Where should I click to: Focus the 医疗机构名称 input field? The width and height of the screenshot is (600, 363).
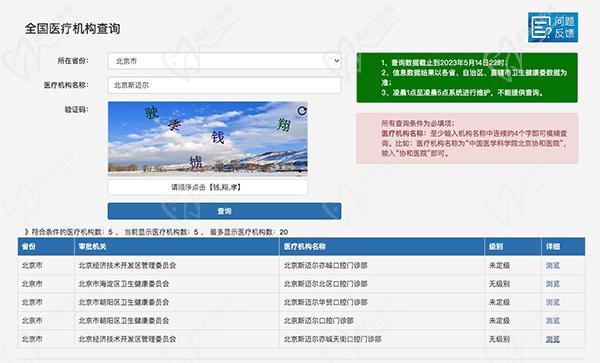[x=224, y=85]
